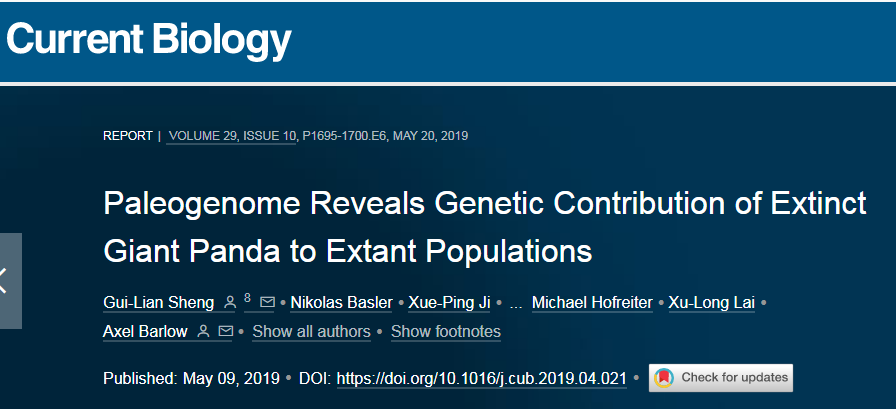
Task: Open the DOI link for the article
Action: (482, 379)
